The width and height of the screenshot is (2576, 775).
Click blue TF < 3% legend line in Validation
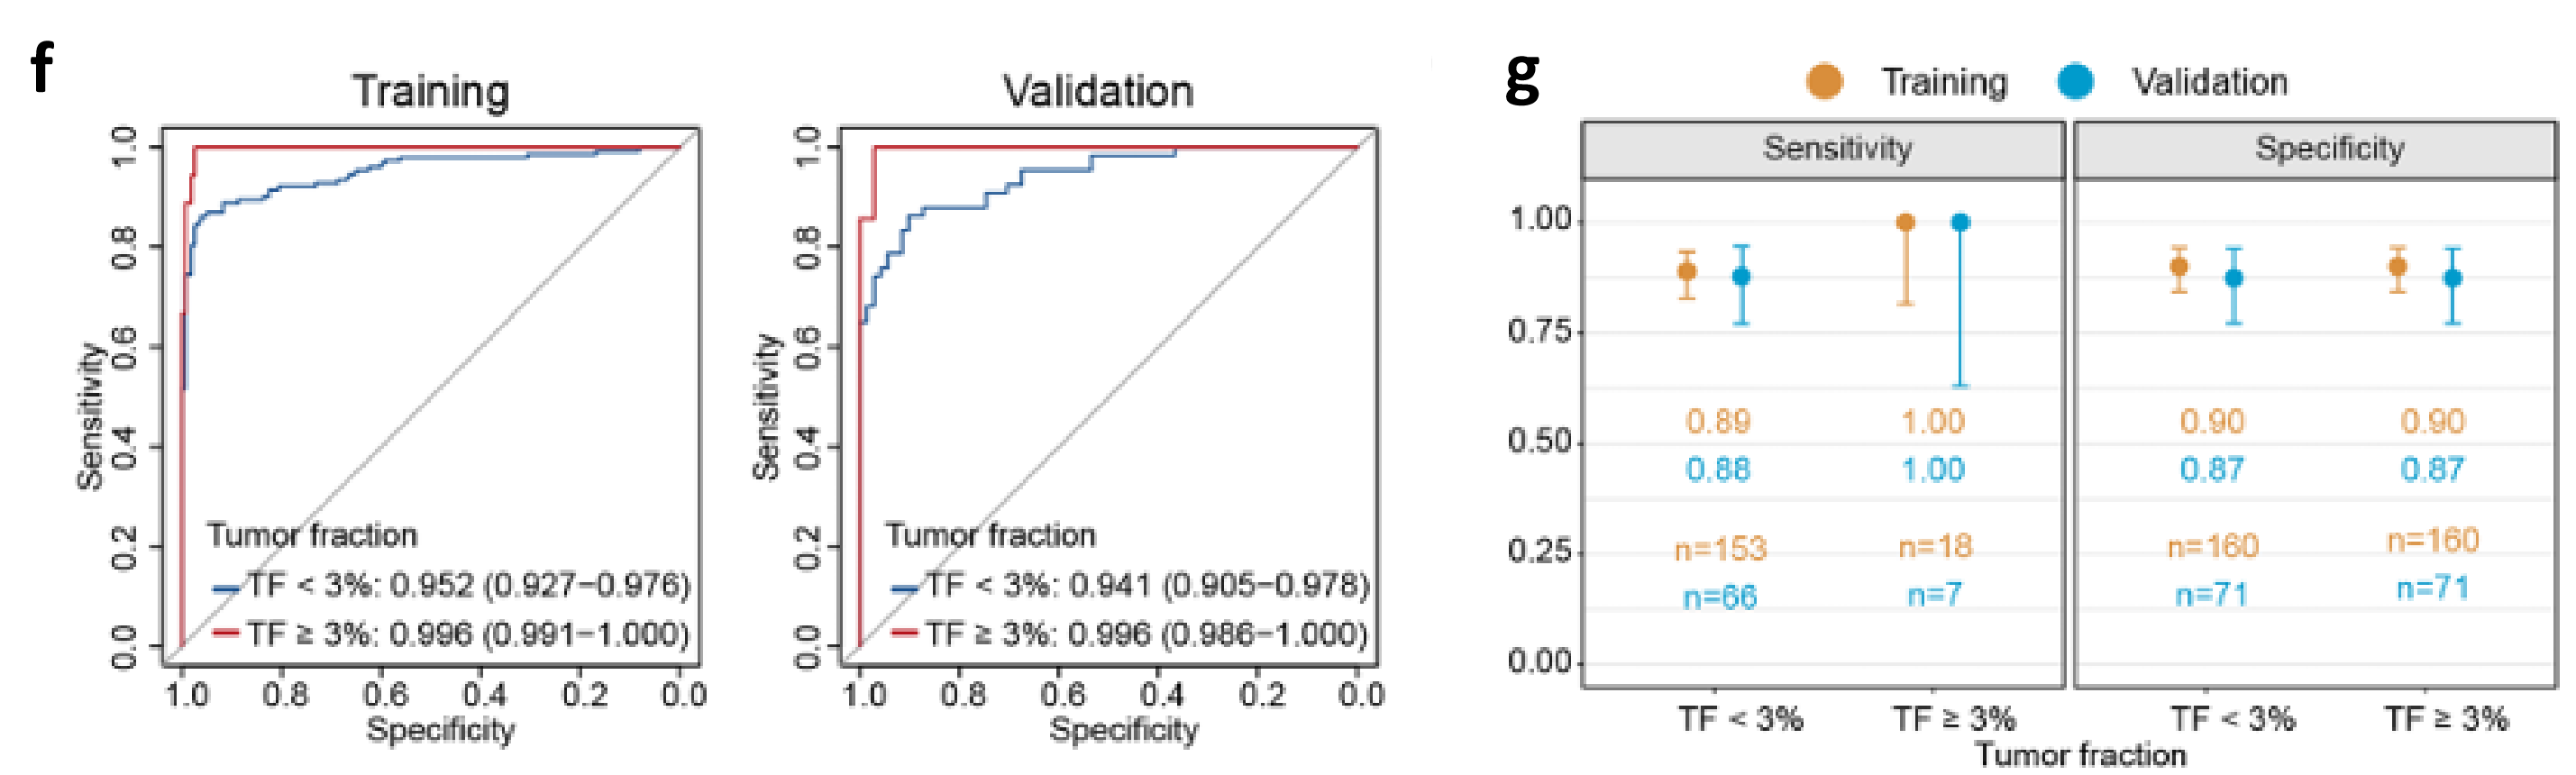905,588
